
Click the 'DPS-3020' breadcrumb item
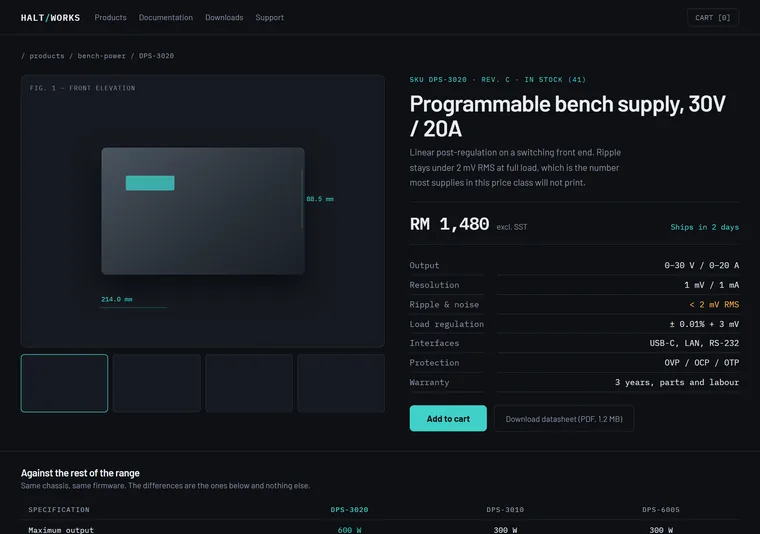[x=156, y=56]
